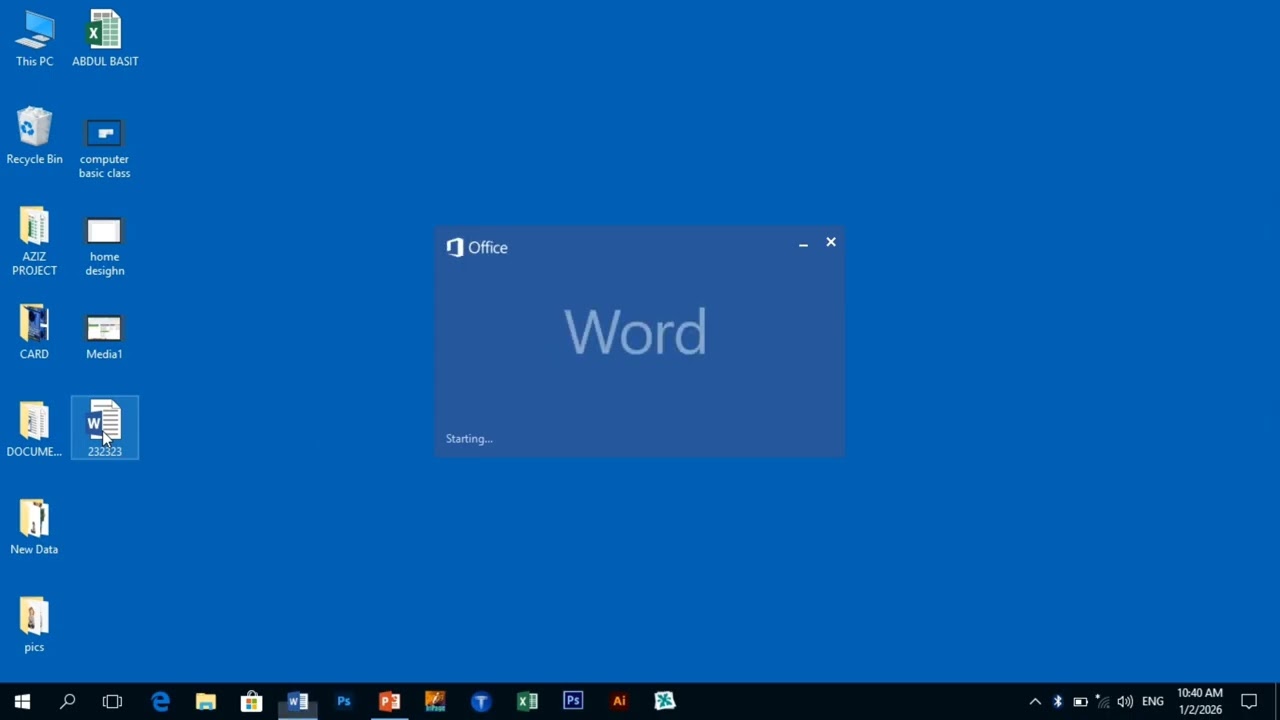Open the clock showing 10:40 AM

[1200, 701]
